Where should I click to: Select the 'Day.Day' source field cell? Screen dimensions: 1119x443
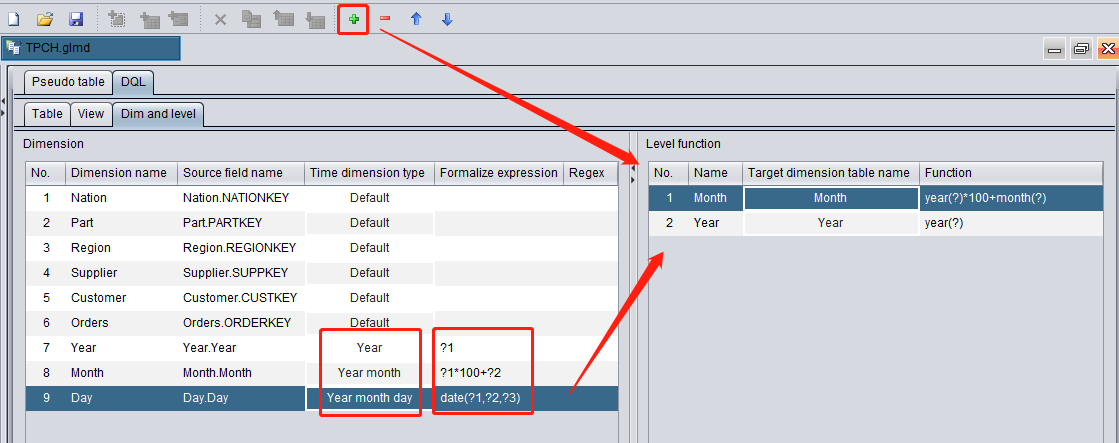(240, 397)
